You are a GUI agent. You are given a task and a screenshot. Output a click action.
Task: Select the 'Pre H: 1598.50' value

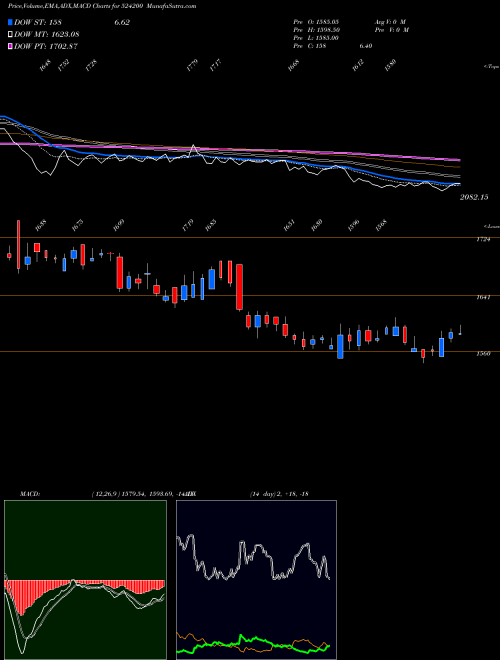[x=317, y=29]
